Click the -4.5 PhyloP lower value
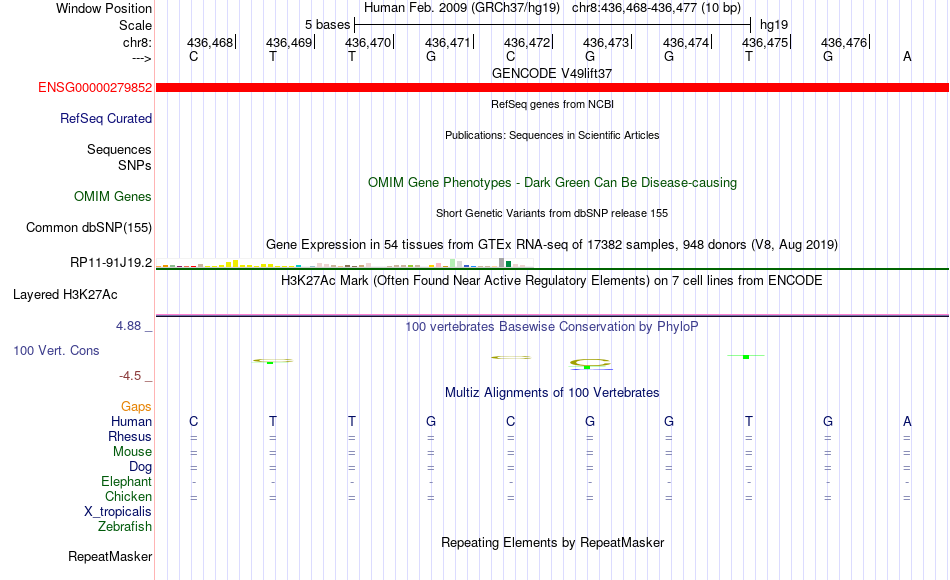This screenshot has height=580, width=950. click(x=130, y=376)
